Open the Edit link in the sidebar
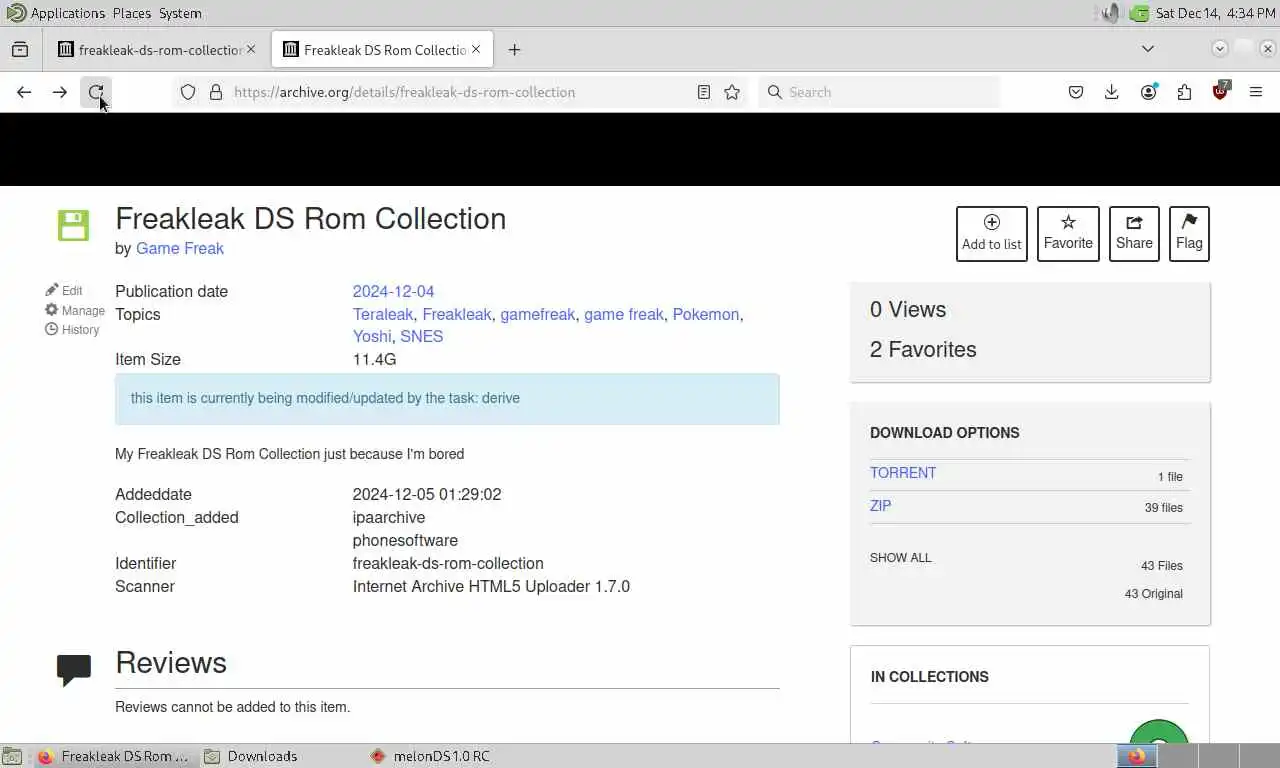Image resolution: width=1280 pixels, height=768 pixels. point(64,290)
